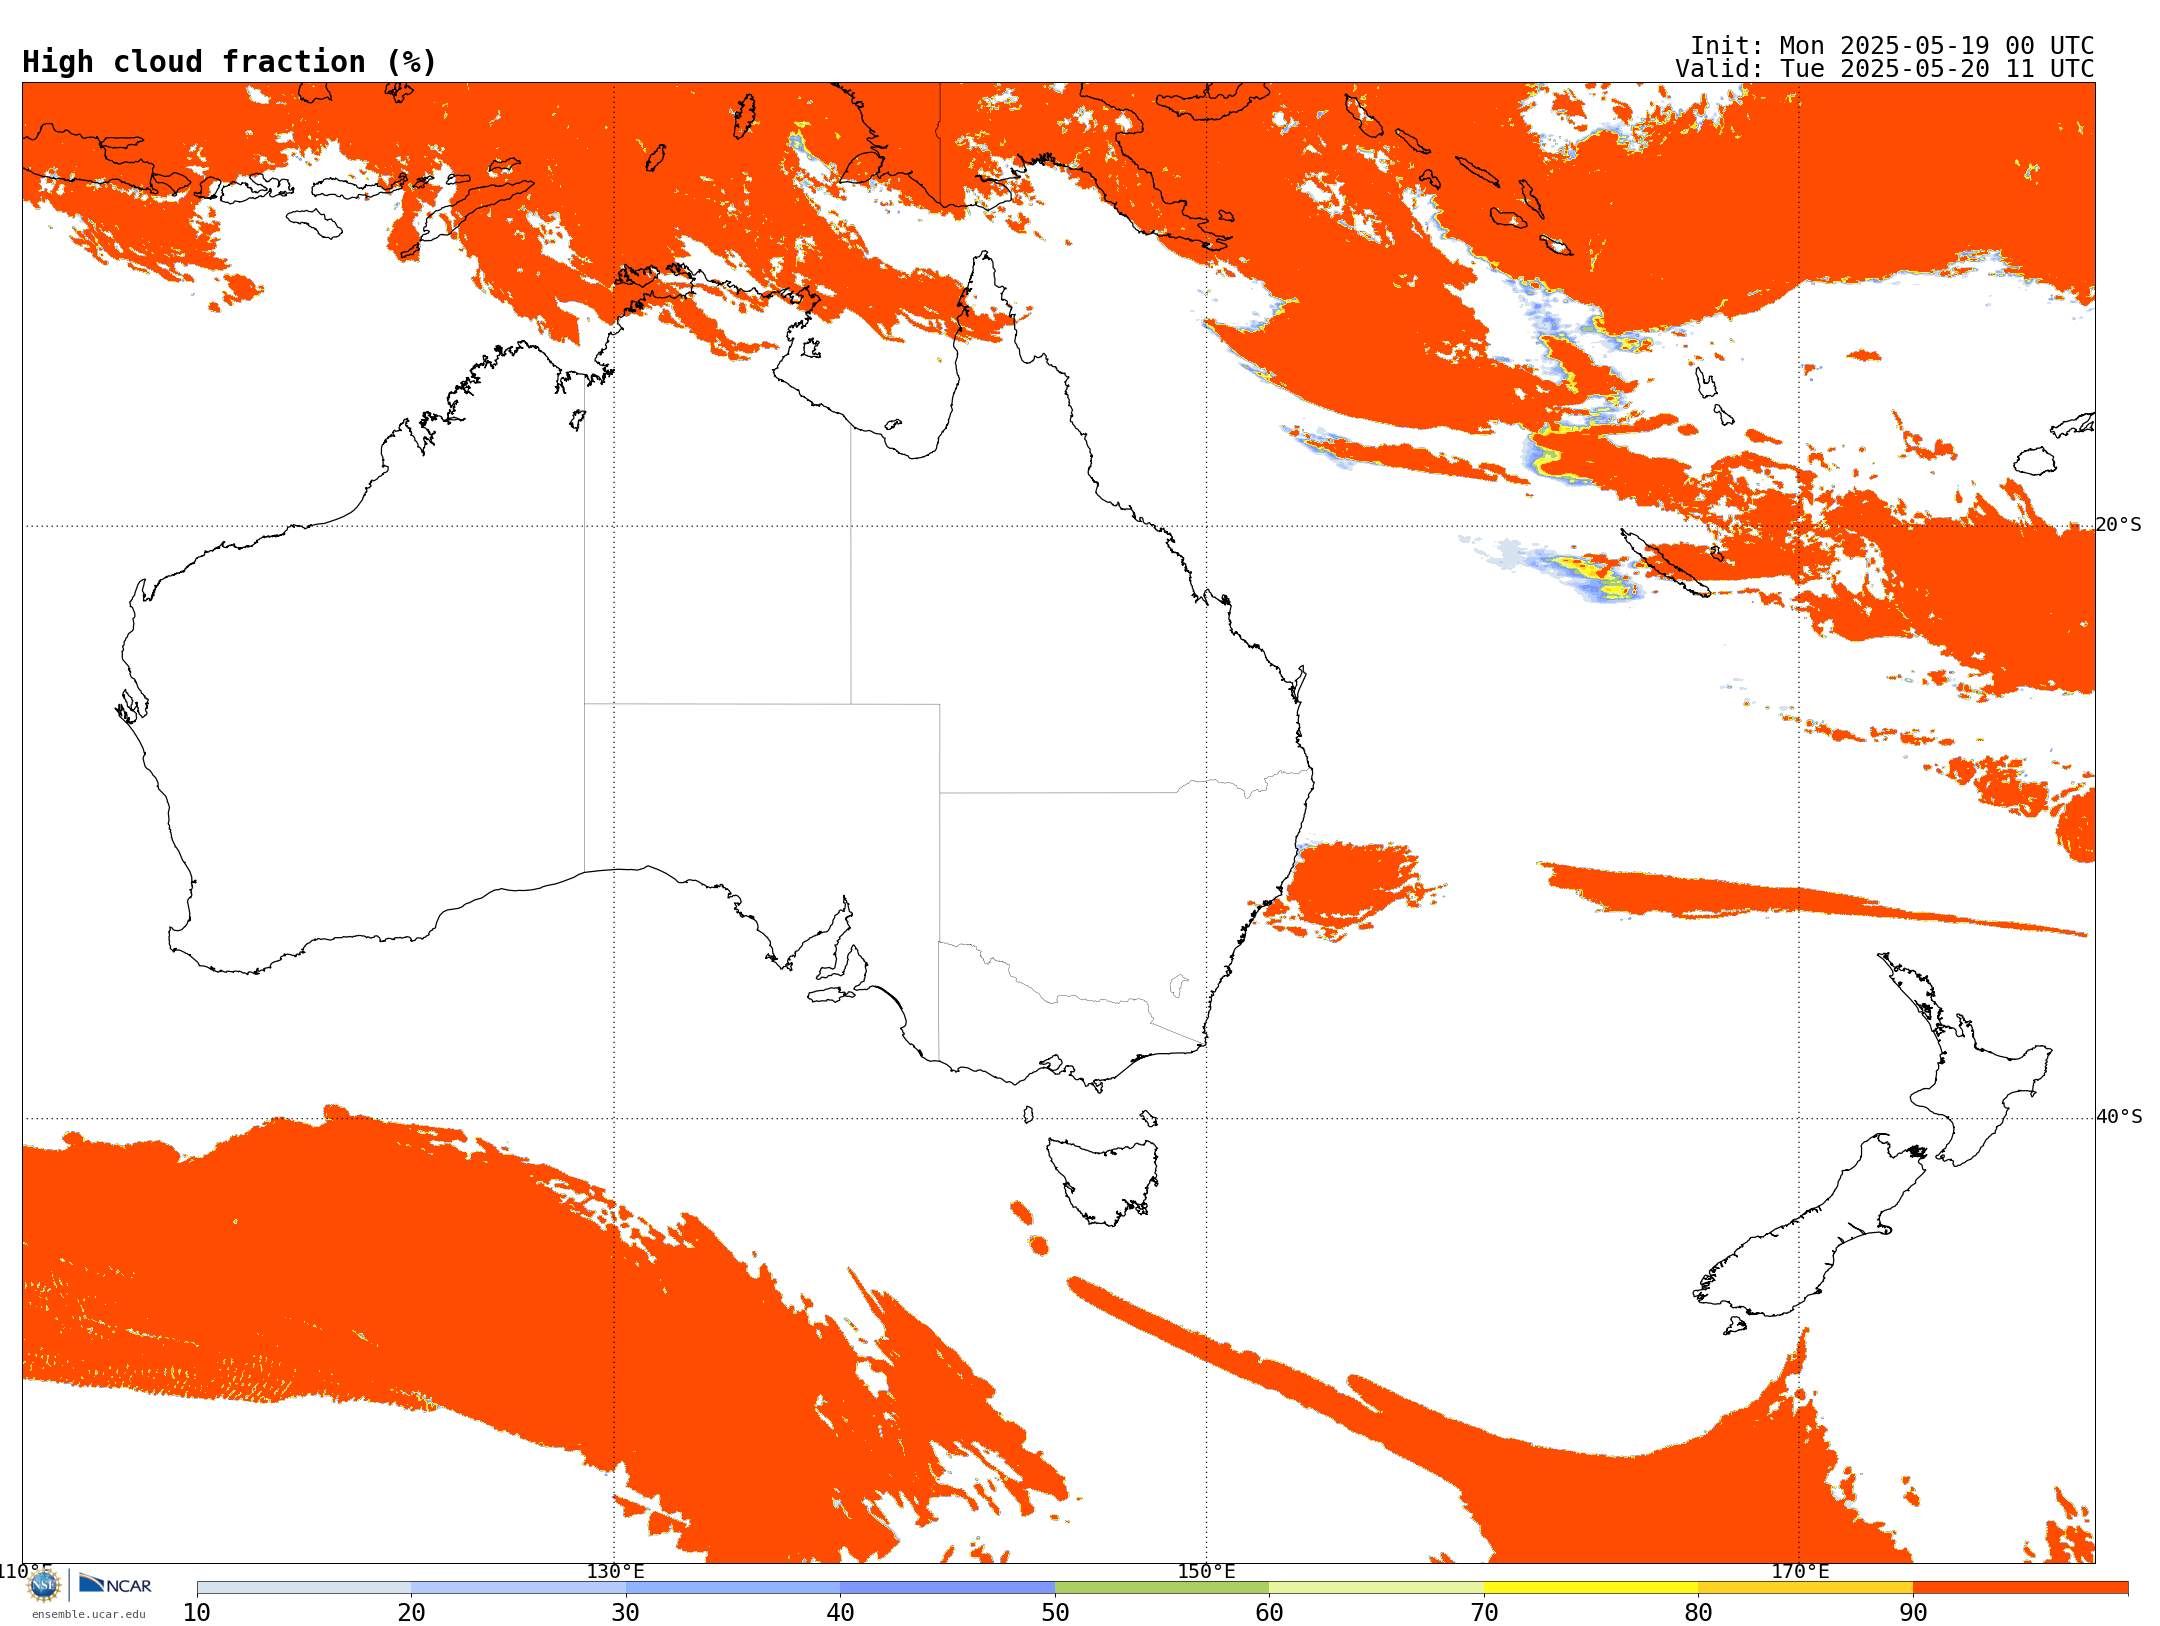This screenshot has height=1626, width=2160.
Task: Click the colorbar tick label 60
Action: (1269, 1613)
